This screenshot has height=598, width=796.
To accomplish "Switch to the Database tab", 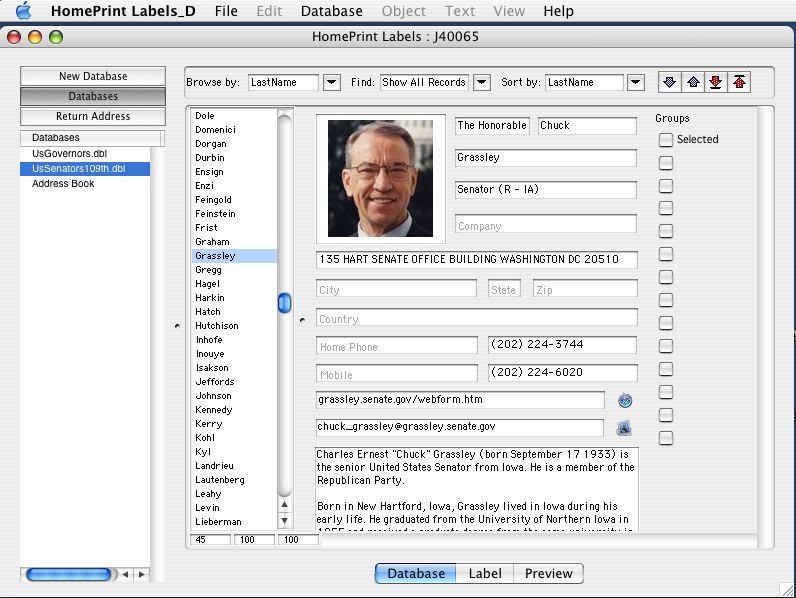I will point(416,574).
